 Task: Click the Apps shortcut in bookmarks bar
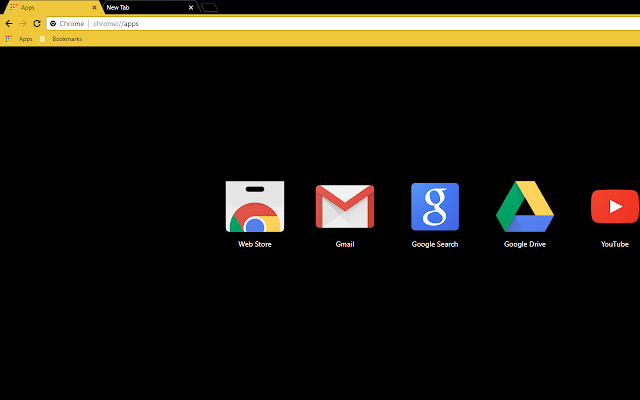click(19, 39)
